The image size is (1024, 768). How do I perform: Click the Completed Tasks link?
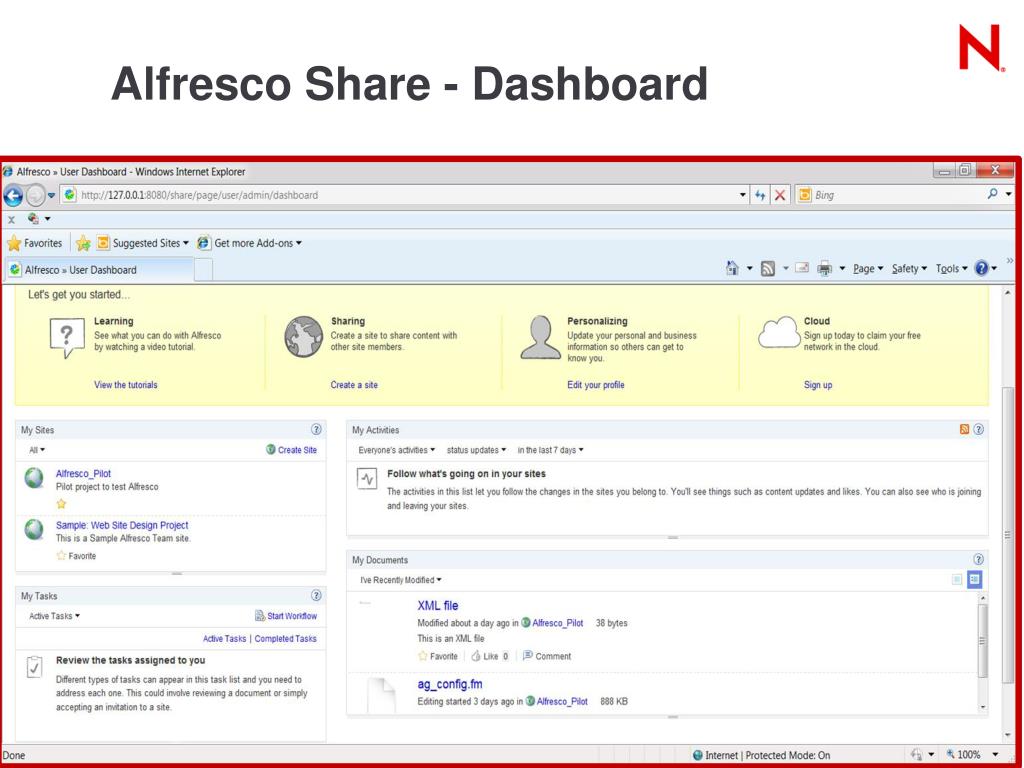pyautogui.click(x=285, y=639)
